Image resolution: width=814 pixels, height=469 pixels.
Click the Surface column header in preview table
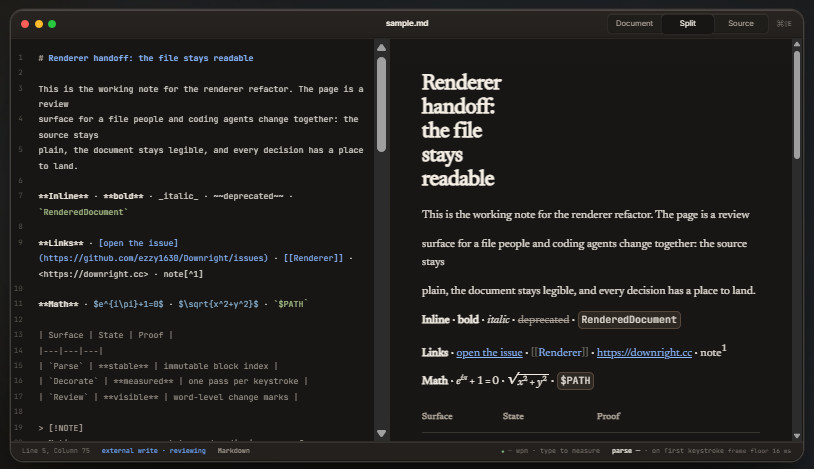437,416
